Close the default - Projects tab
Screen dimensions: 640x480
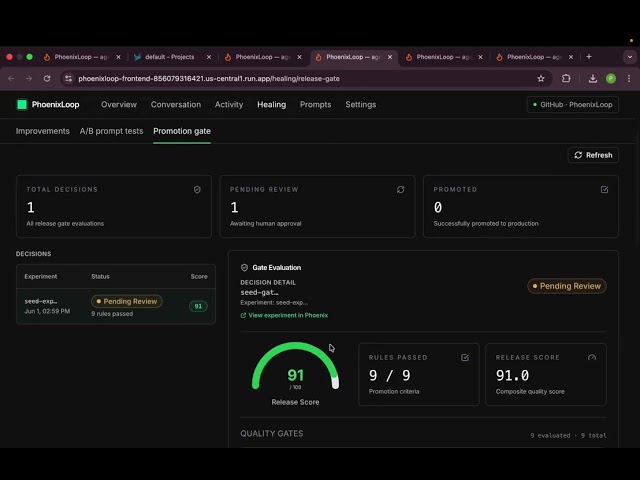pyautogui.click(x=209, y=57)
